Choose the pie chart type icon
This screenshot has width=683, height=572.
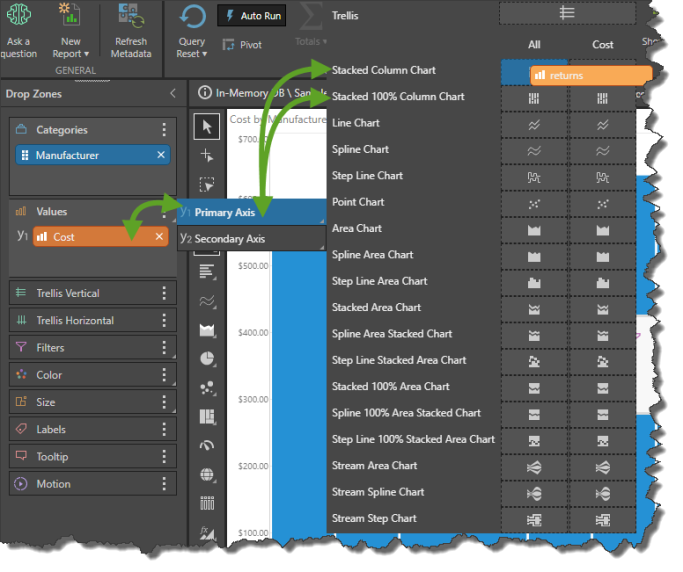pyautogui.click(x=207, y=358)
